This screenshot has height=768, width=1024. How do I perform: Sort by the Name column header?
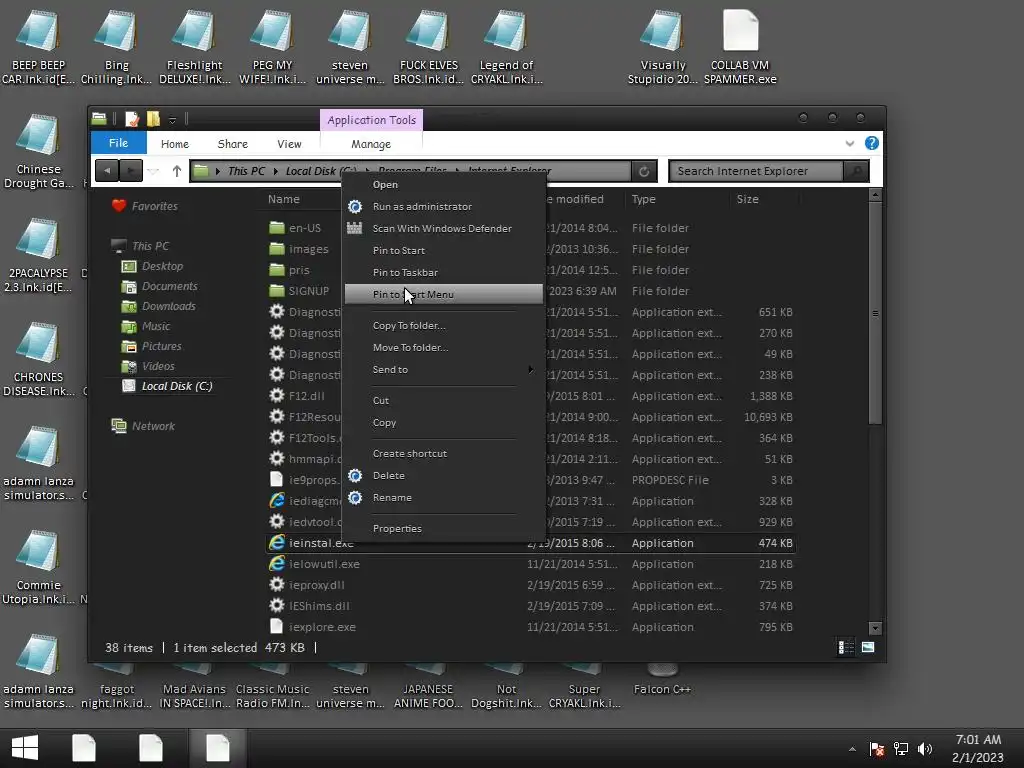click(283, 199)
